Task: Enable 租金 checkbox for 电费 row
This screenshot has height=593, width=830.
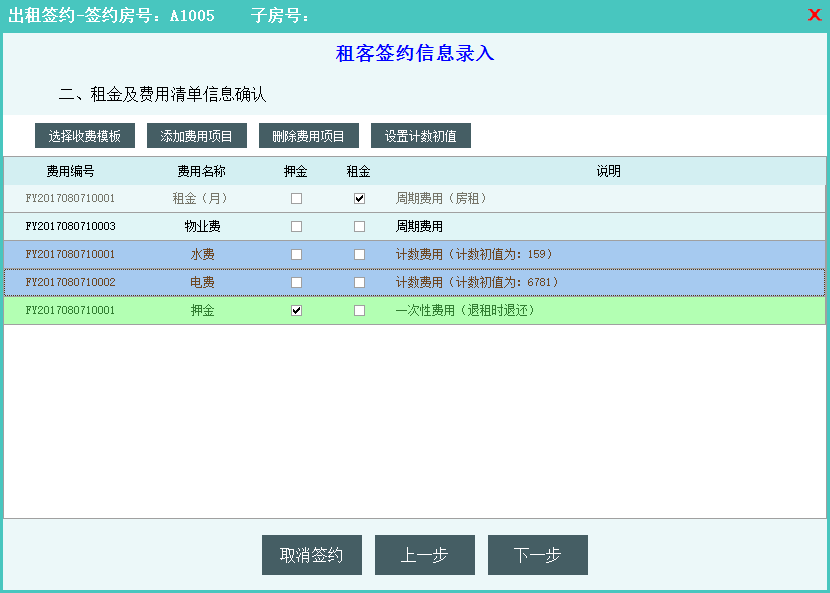Action: click(x=359, y=283)
